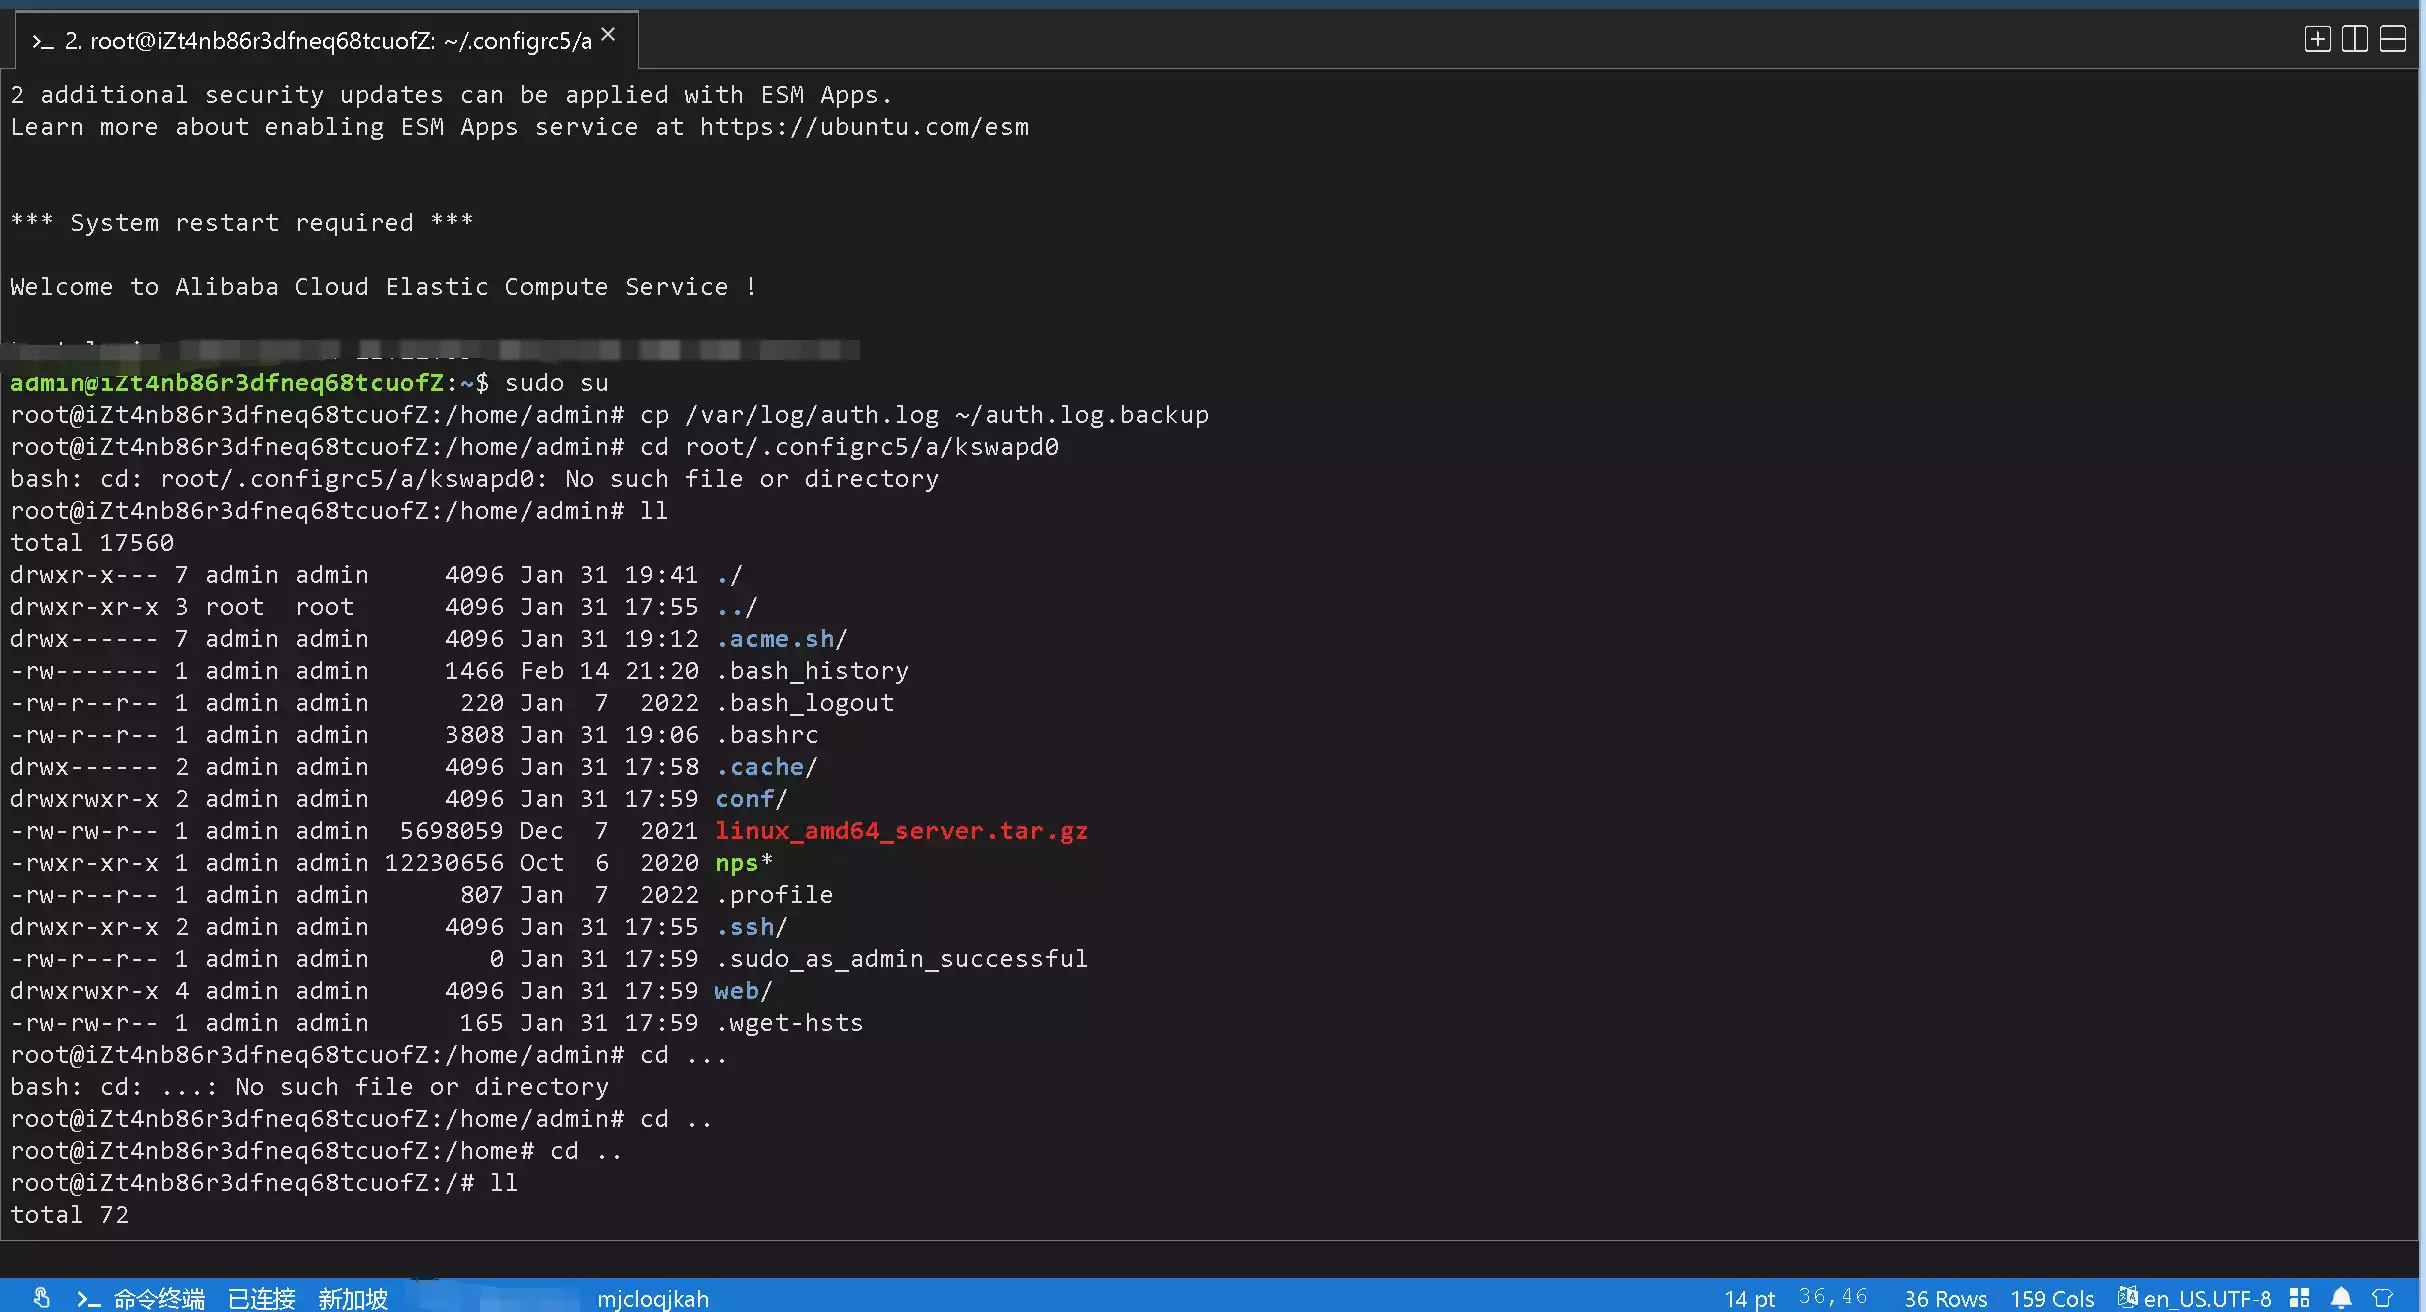Click the new tab plus icon
Screen dimensions: 2426x1312
[x=2317, y=39]
